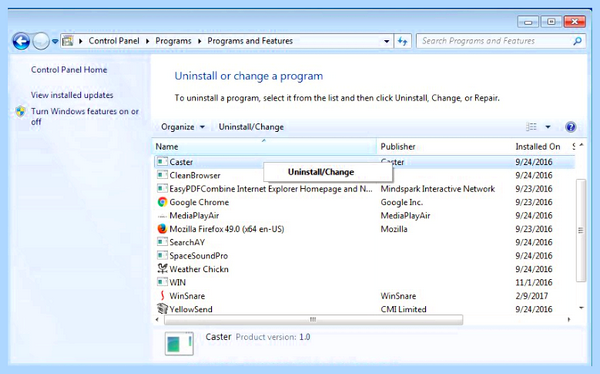Click the WinSnare red icon

click(x=162, y=296)
